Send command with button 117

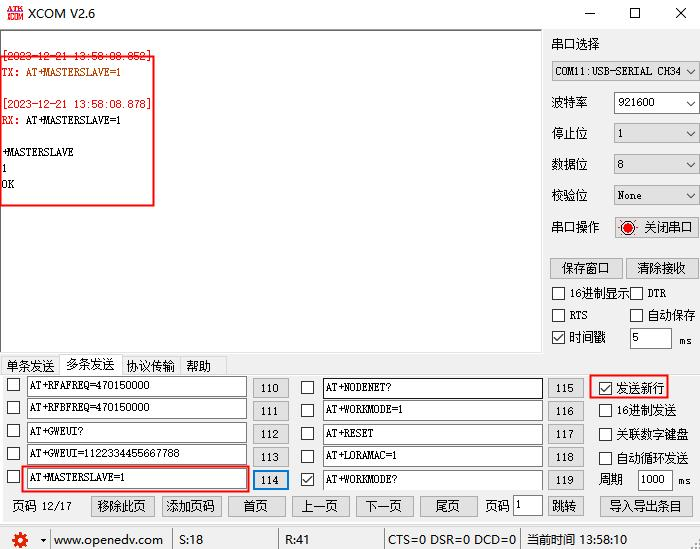point(566,434)
